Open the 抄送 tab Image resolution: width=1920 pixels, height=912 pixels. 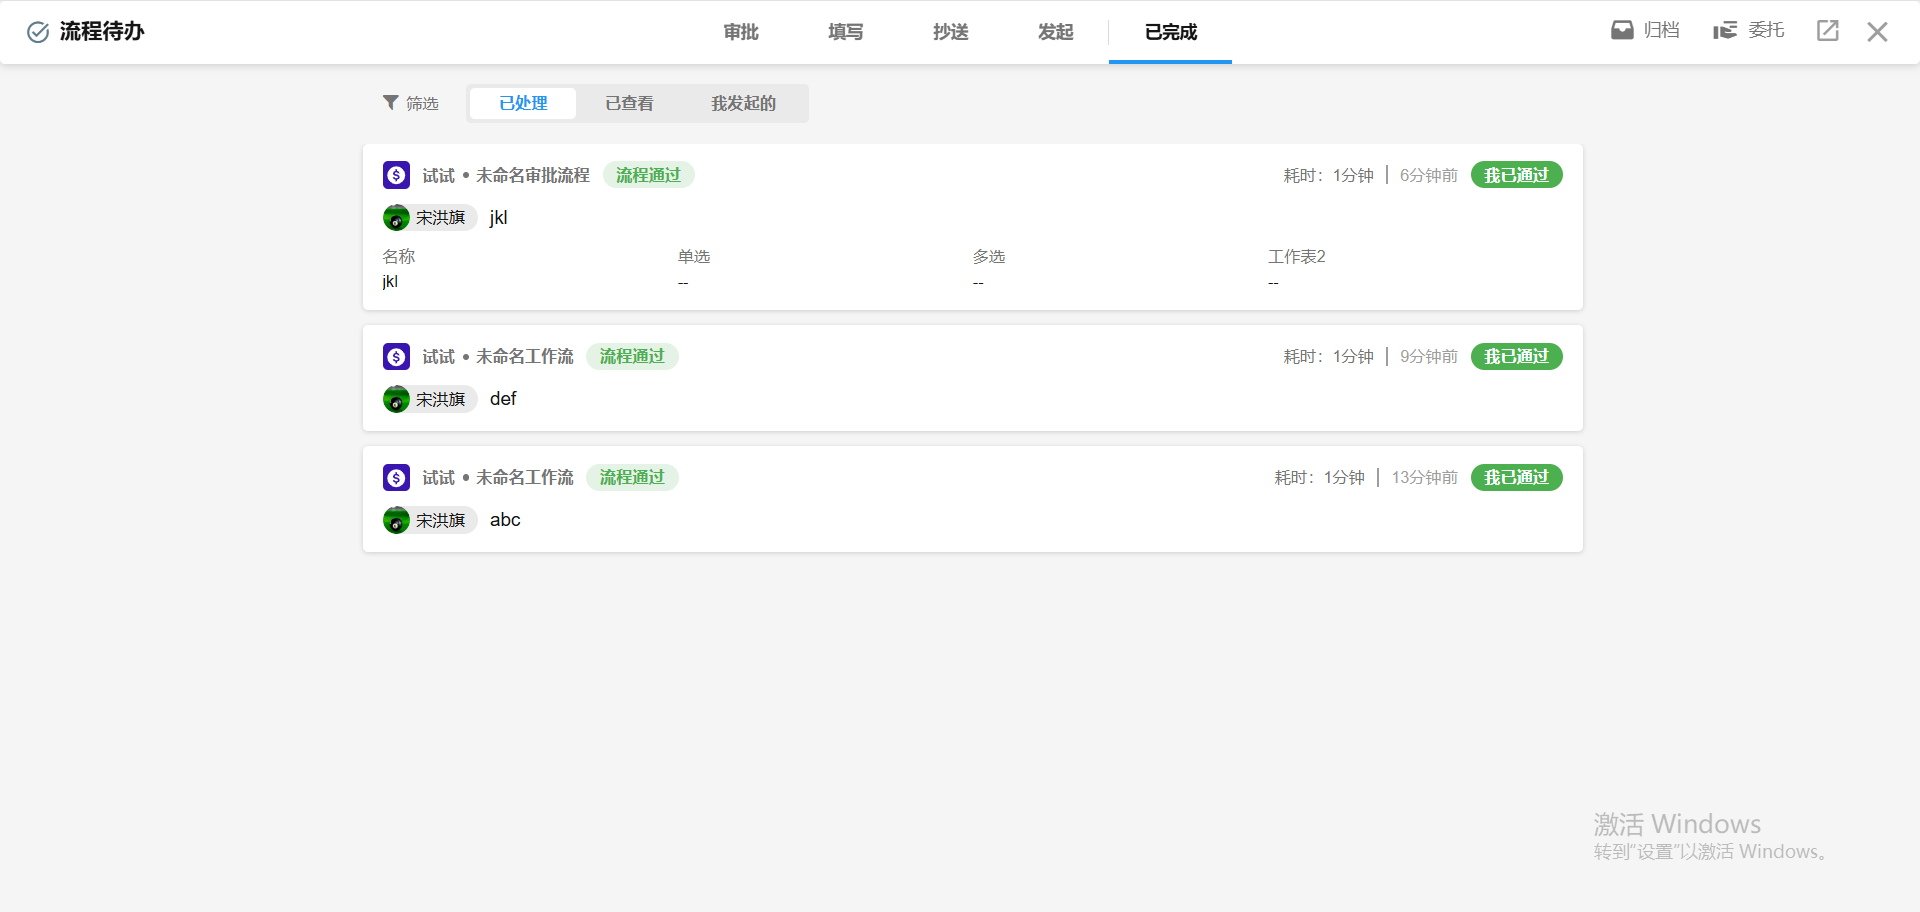pyautogui.click(x=950, y=32)
